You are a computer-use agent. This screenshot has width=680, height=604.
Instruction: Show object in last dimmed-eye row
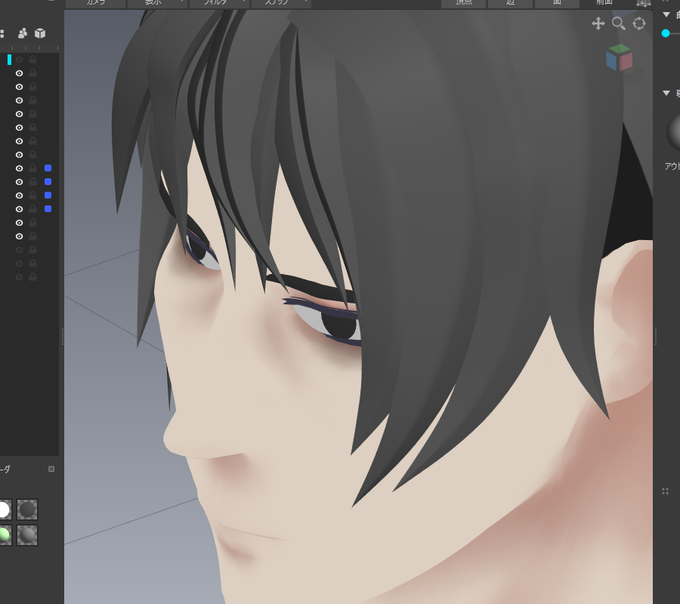tap(19, 277)
